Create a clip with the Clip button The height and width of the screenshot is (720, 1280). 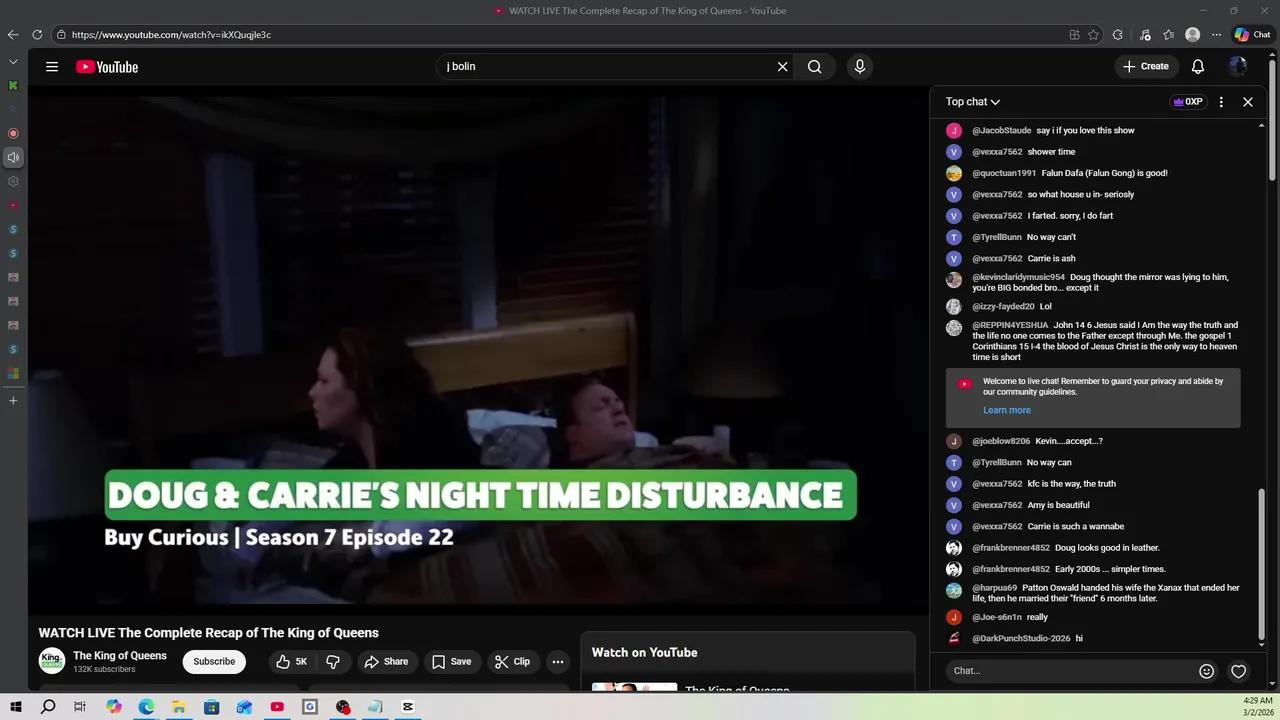pyautogui.click(x=512, y=661)
